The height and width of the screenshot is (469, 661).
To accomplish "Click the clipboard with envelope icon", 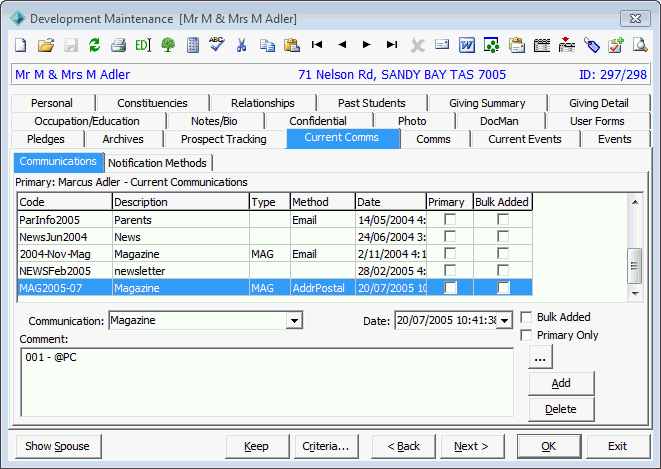I will [x=517, y=45].
